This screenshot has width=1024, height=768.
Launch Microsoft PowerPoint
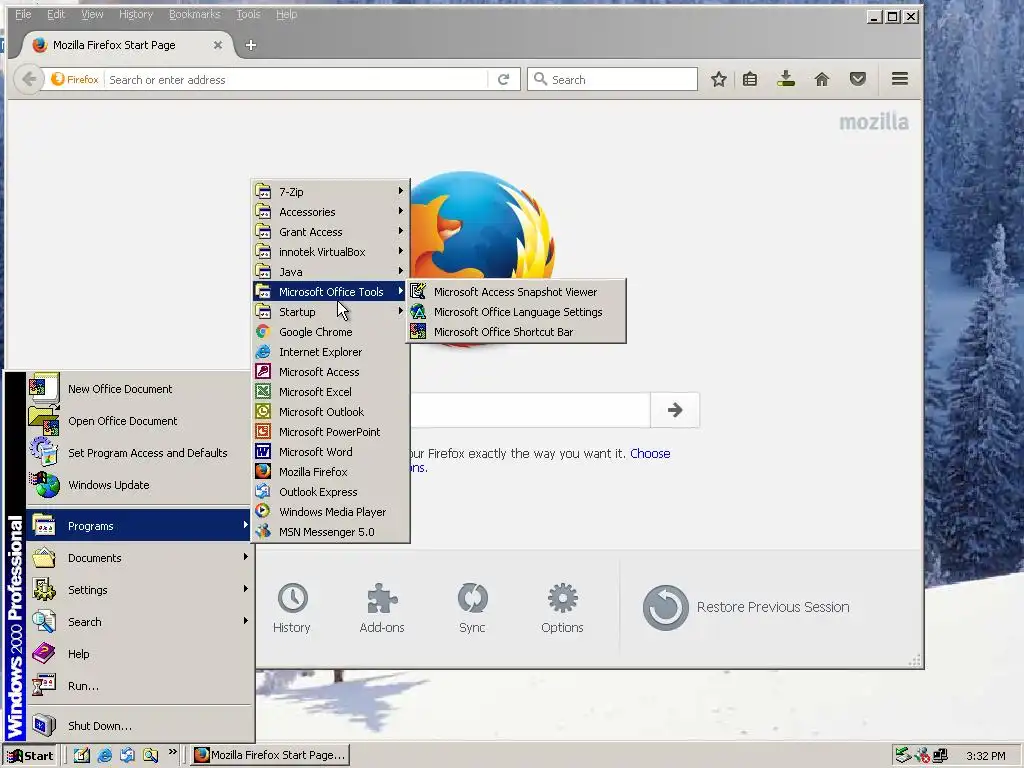[x=330, y=432]
